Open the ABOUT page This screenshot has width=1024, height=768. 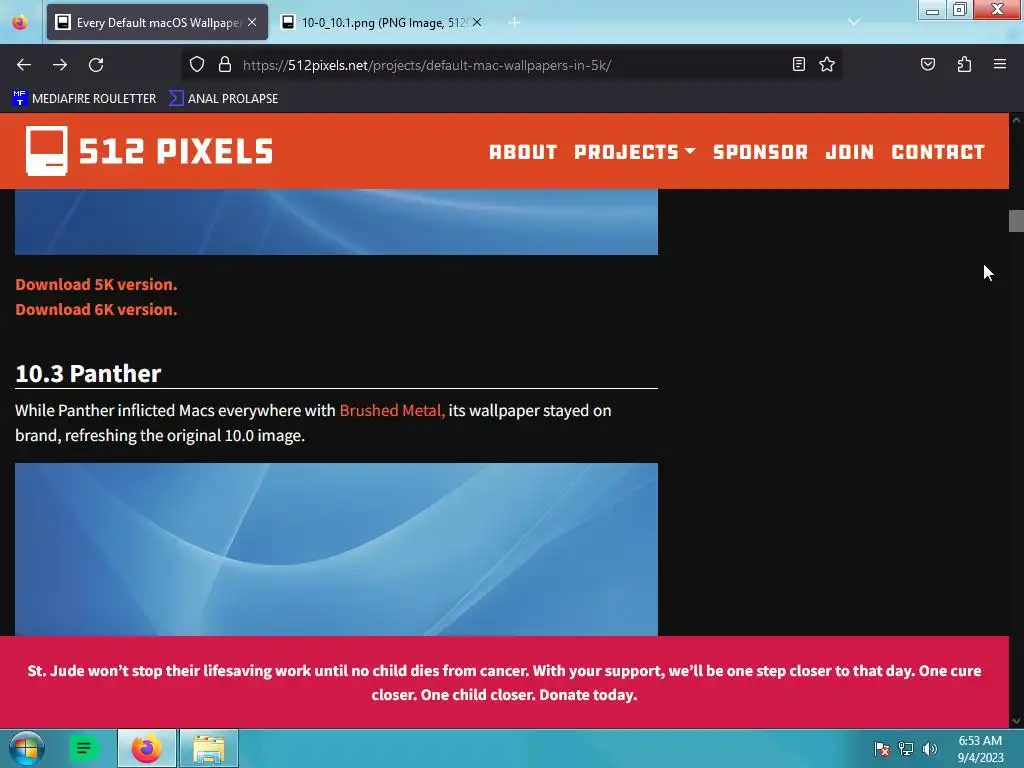click(523, 152)
